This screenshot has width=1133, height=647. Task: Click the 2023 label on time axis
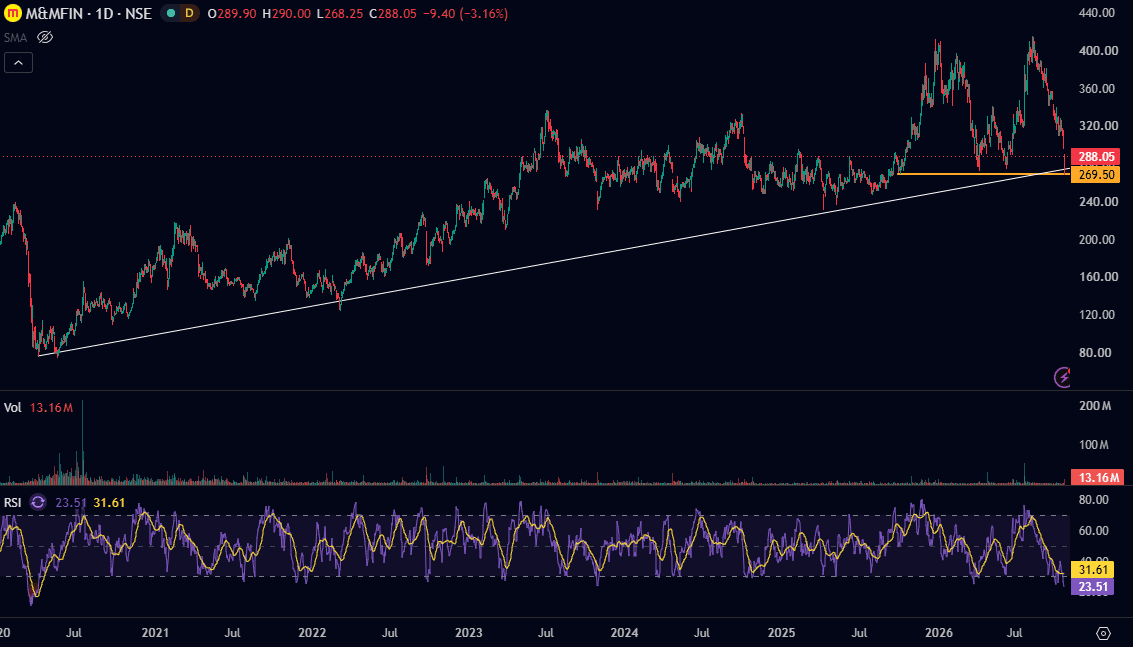tap(468, 633)
